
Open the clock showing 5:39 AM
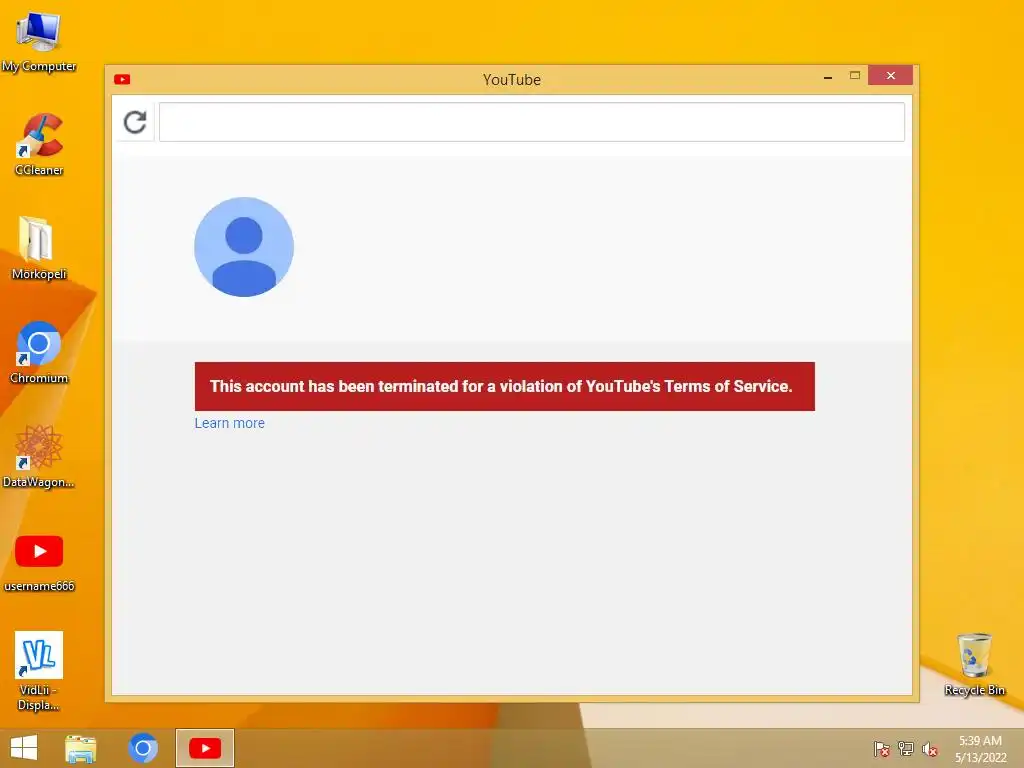[980, 749]
